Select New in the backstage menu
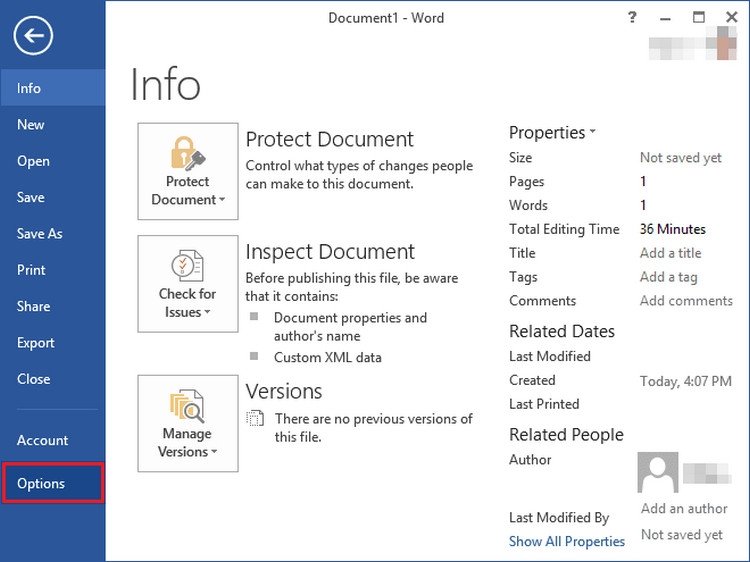The width and height of the screenshot is (750, 562). tap(53, 124)
